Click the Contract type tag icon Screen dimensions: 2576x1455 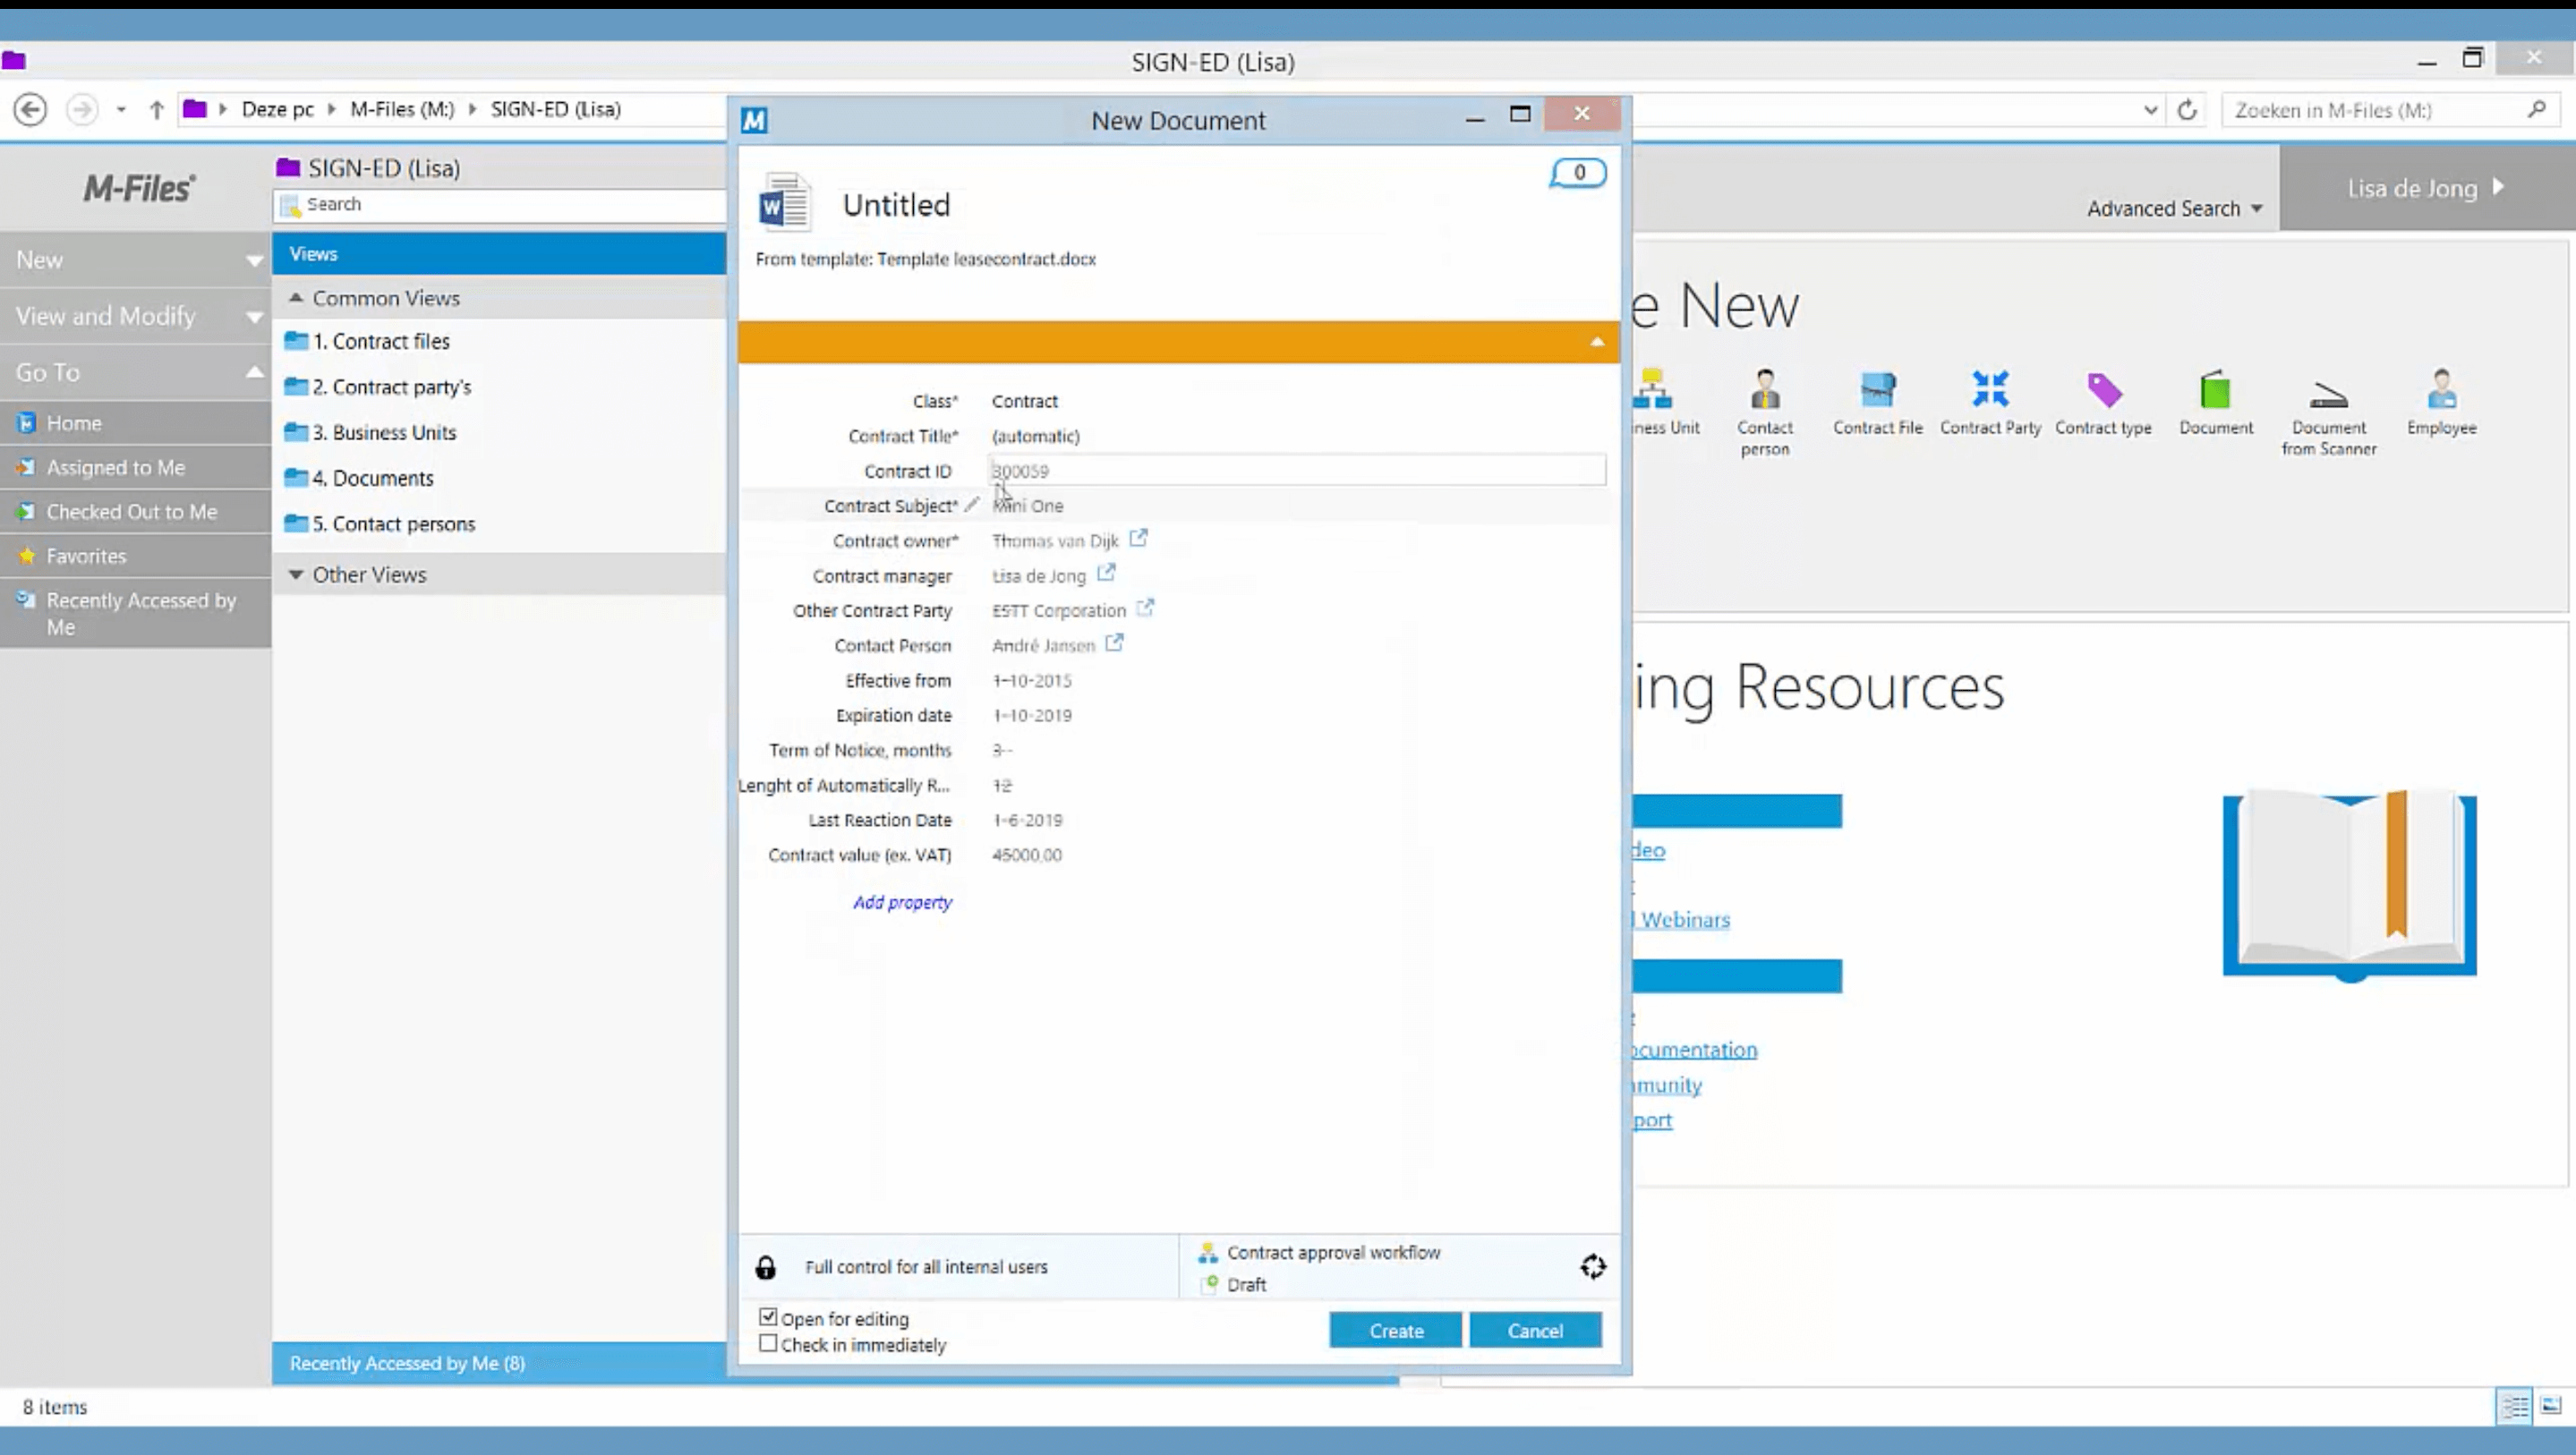[2104, 390]
